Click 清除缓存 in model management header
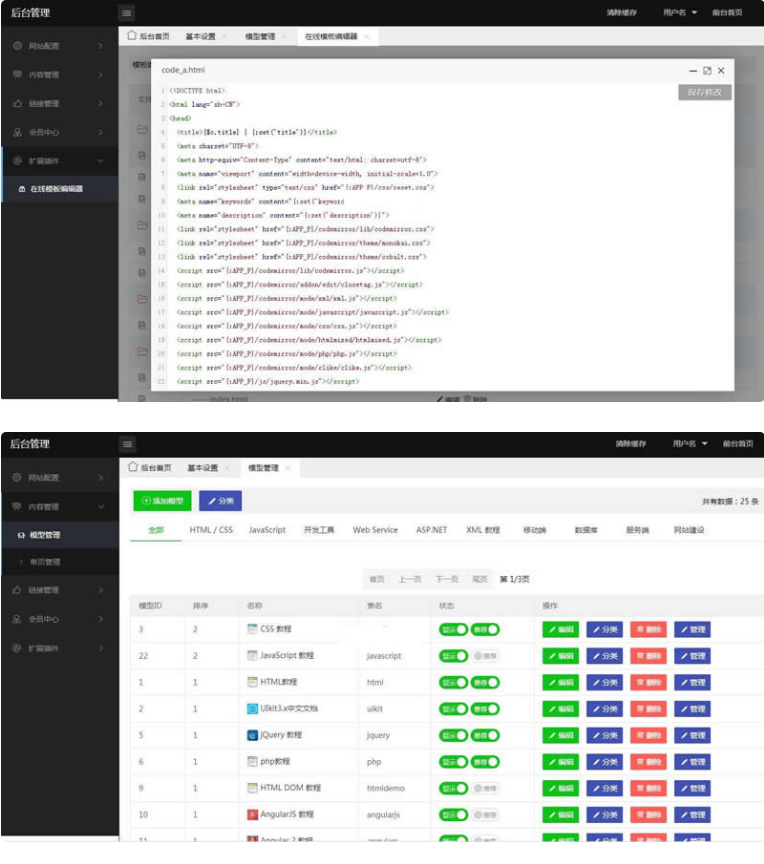764x864 pixels. coord(631,444)
